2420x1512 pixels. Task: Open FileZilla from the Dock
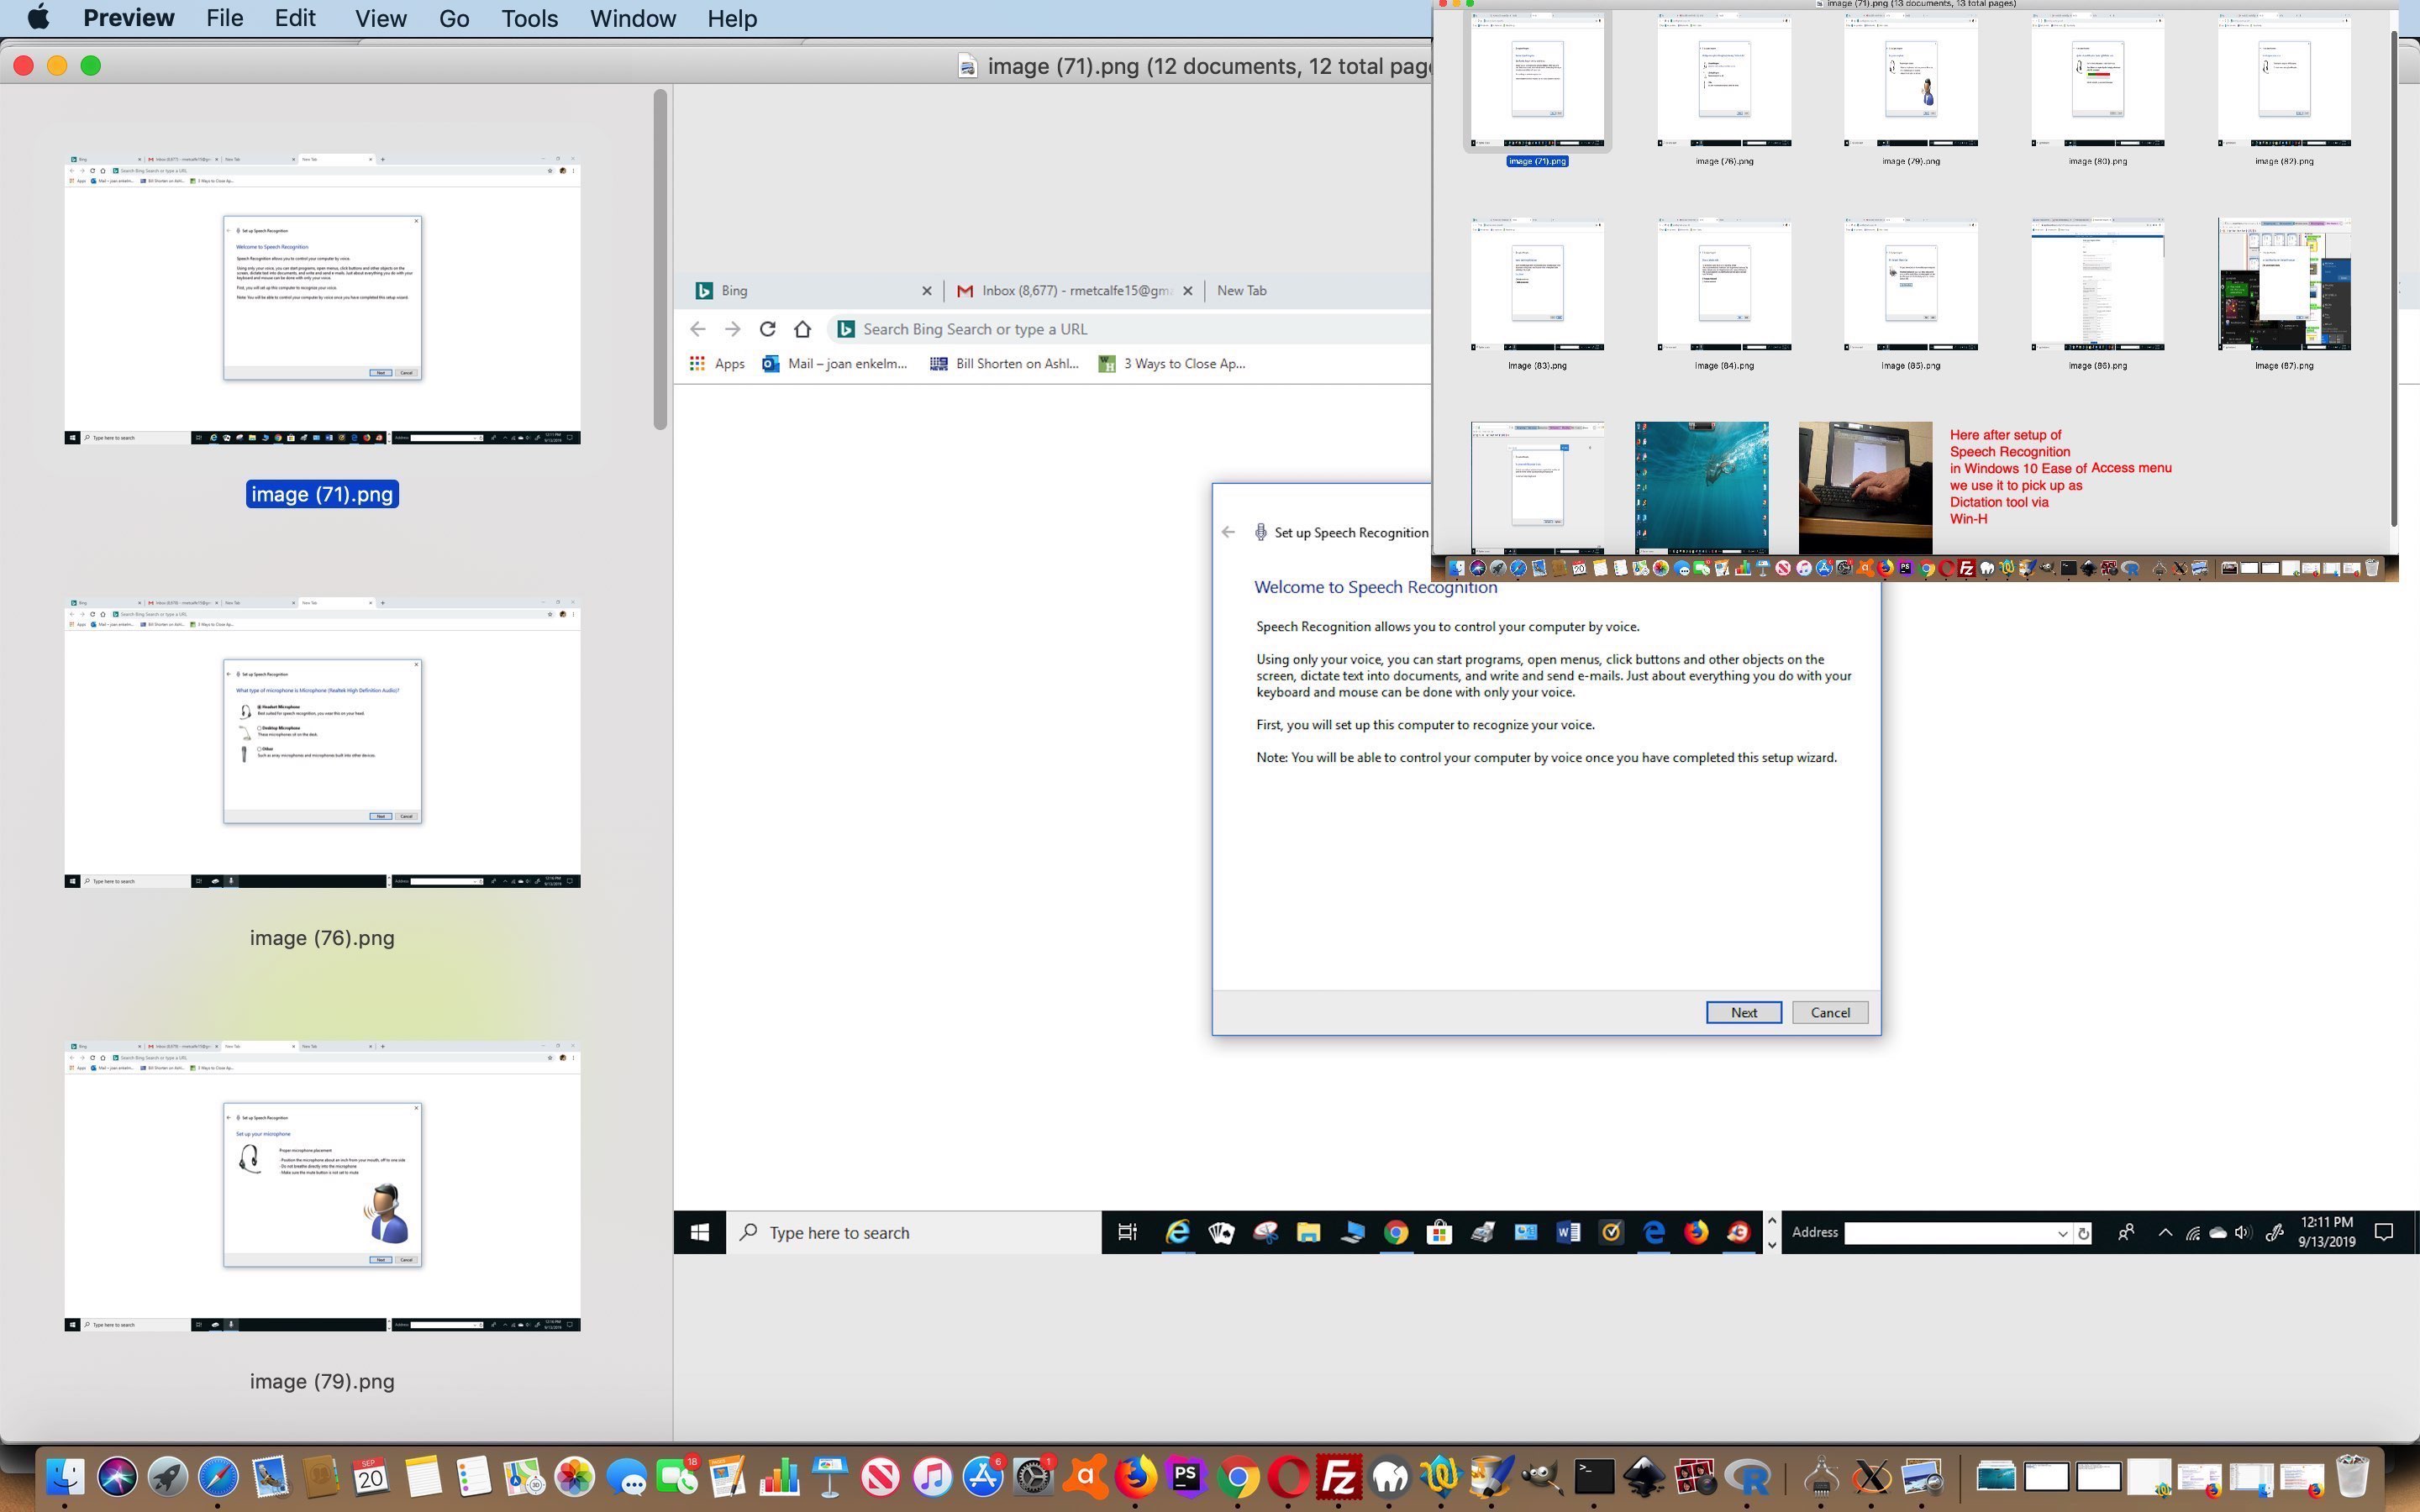(1339, 1477)
